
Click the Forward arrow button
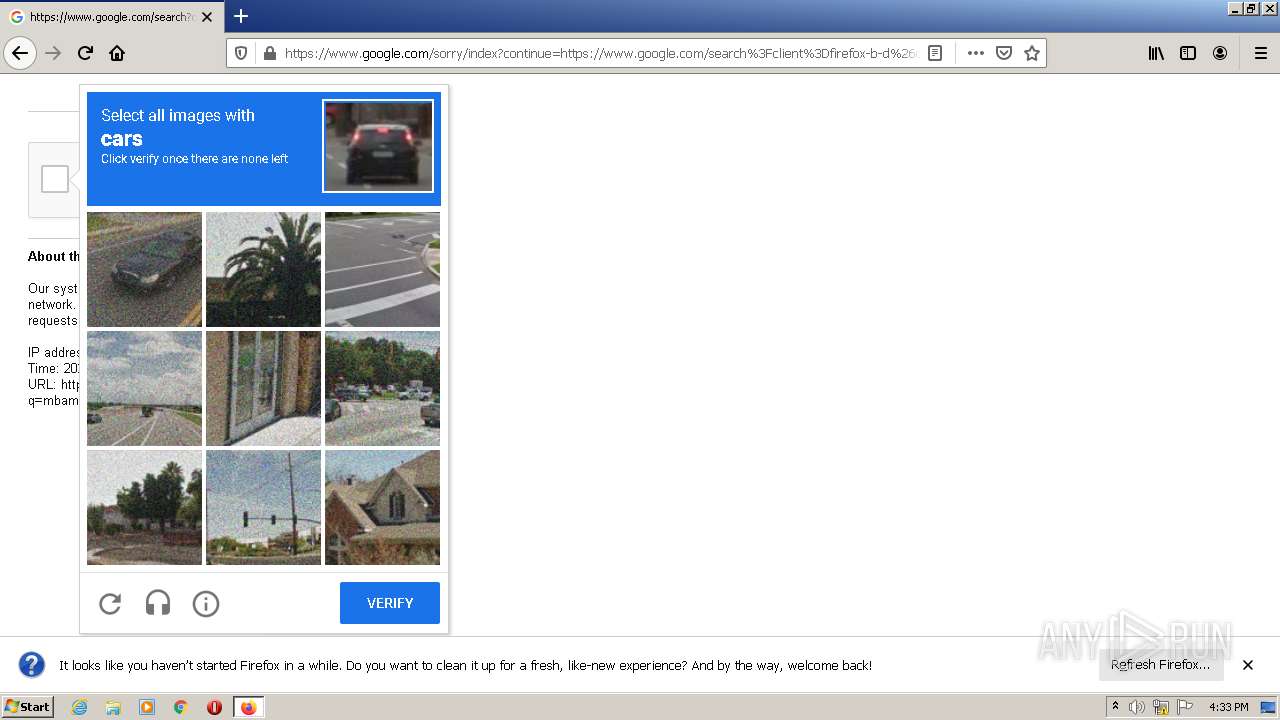[54, 53]
